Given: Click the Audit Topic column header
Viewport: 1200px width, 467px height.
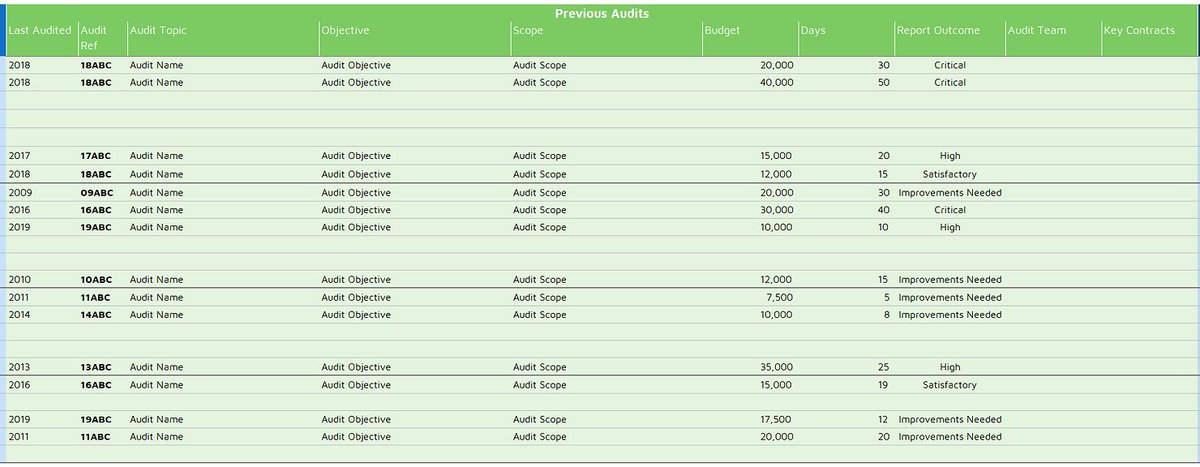Looking at the screenshot, I should 158,30.
